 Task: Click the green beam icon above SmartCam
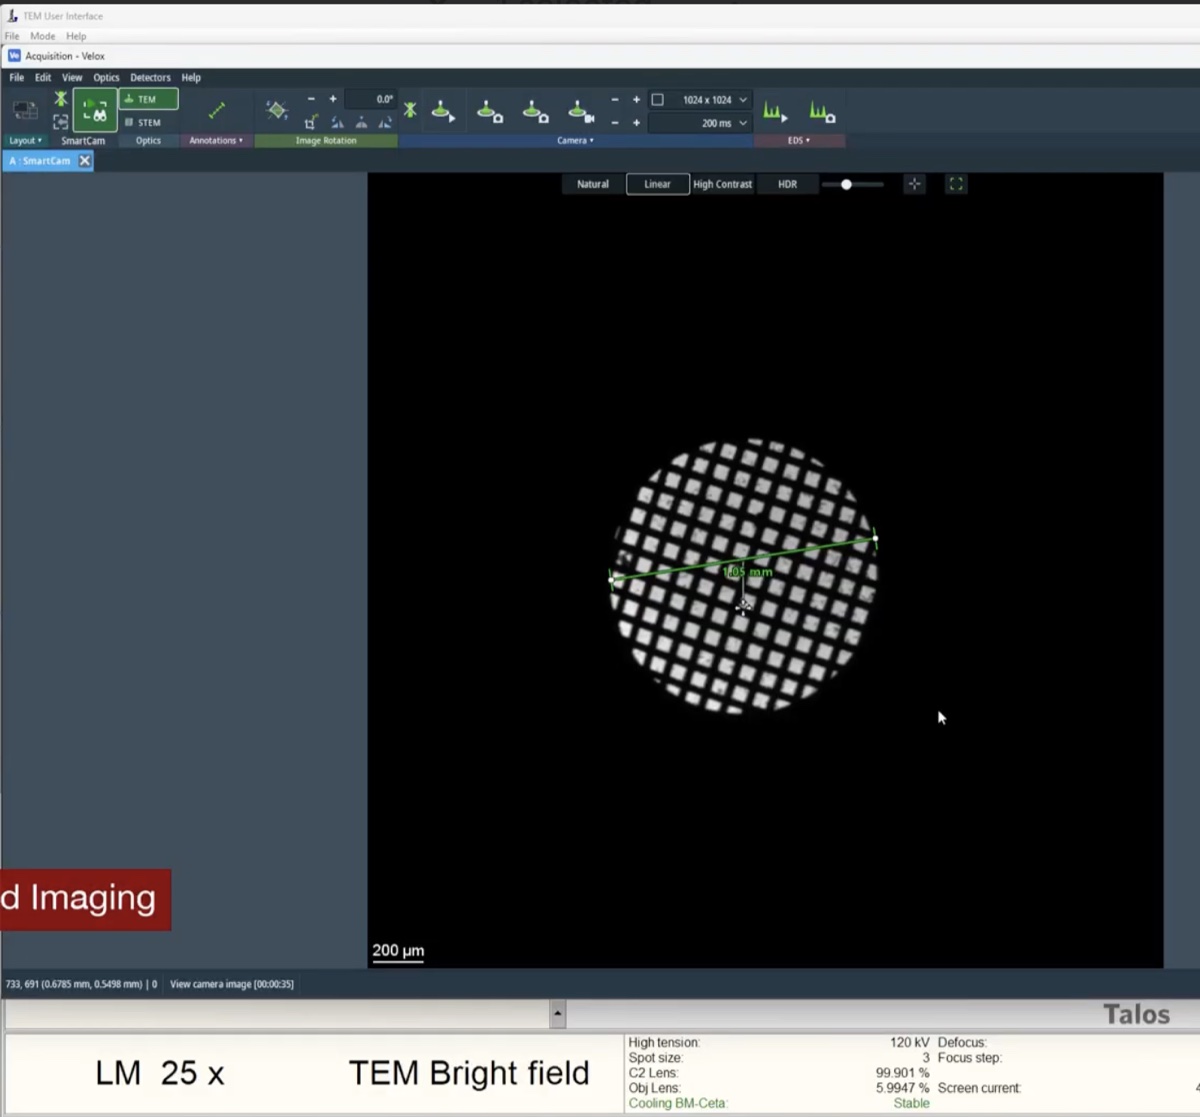[x=61, y=99]
